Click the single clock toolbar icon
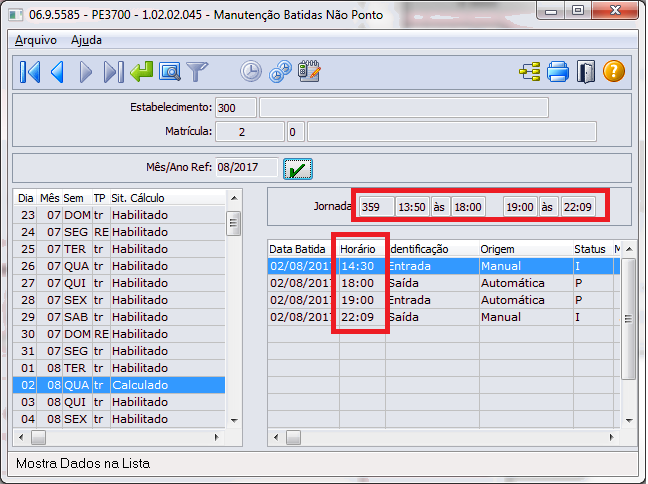The width and height of the screenshot is (648, 484). 251,71
